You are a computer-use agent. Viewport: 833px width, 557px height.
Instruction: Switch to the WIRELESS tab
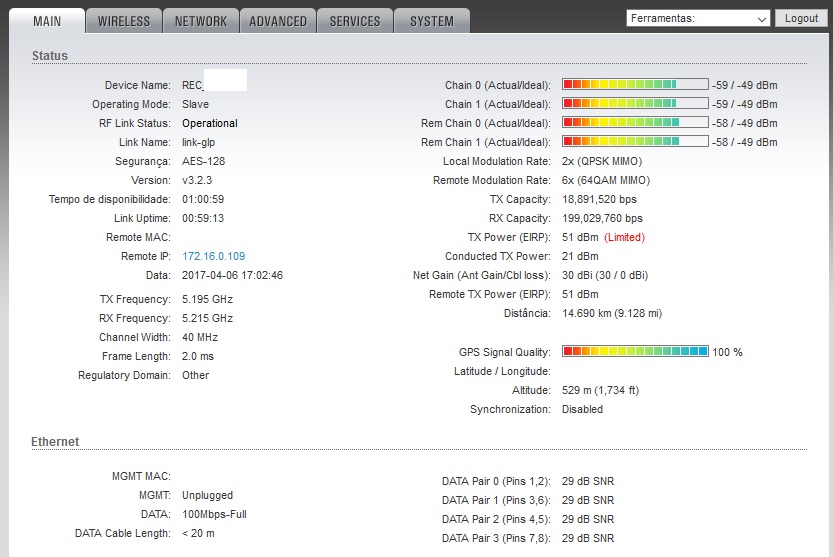[124, 21]
